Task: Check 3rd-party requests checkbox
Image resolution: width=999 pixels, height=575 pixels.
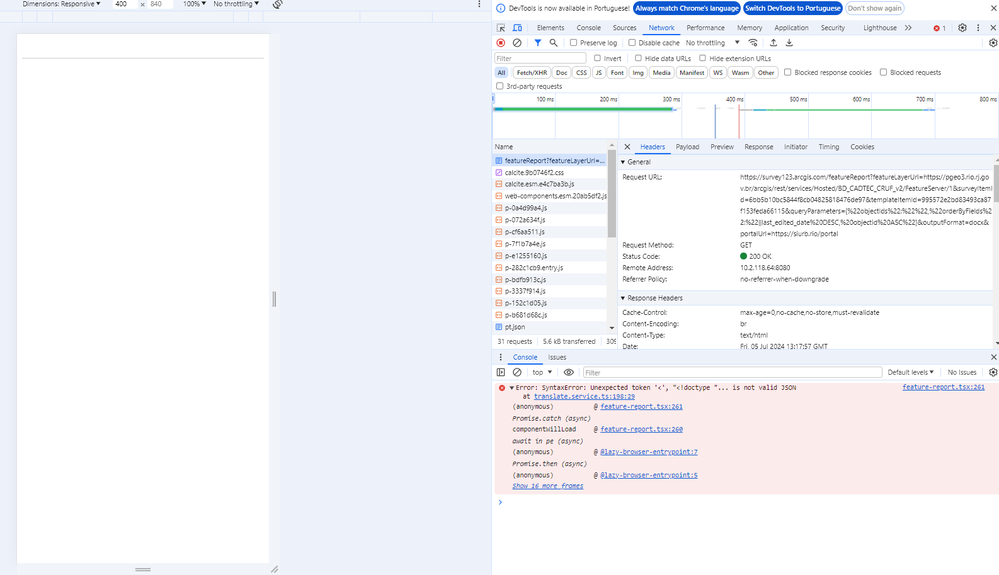Action: (x=500, y=86)
